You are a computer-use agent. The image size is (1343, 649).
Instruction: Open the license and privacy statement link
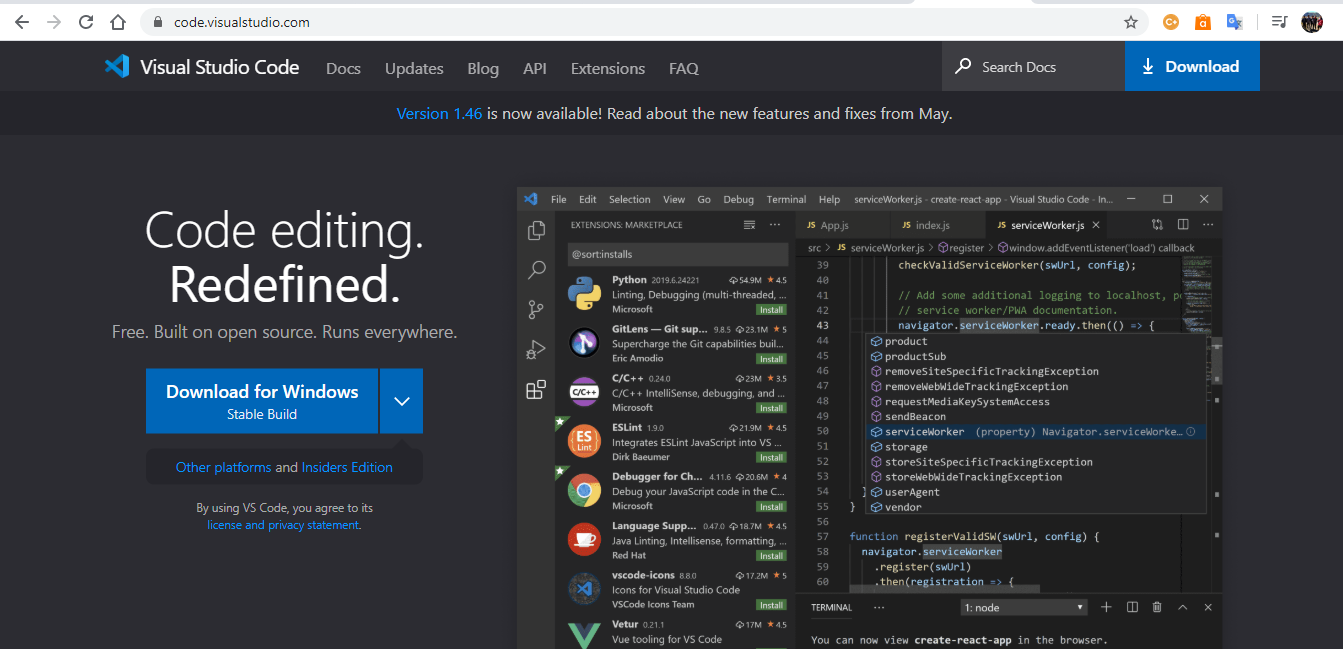point(283,525)
